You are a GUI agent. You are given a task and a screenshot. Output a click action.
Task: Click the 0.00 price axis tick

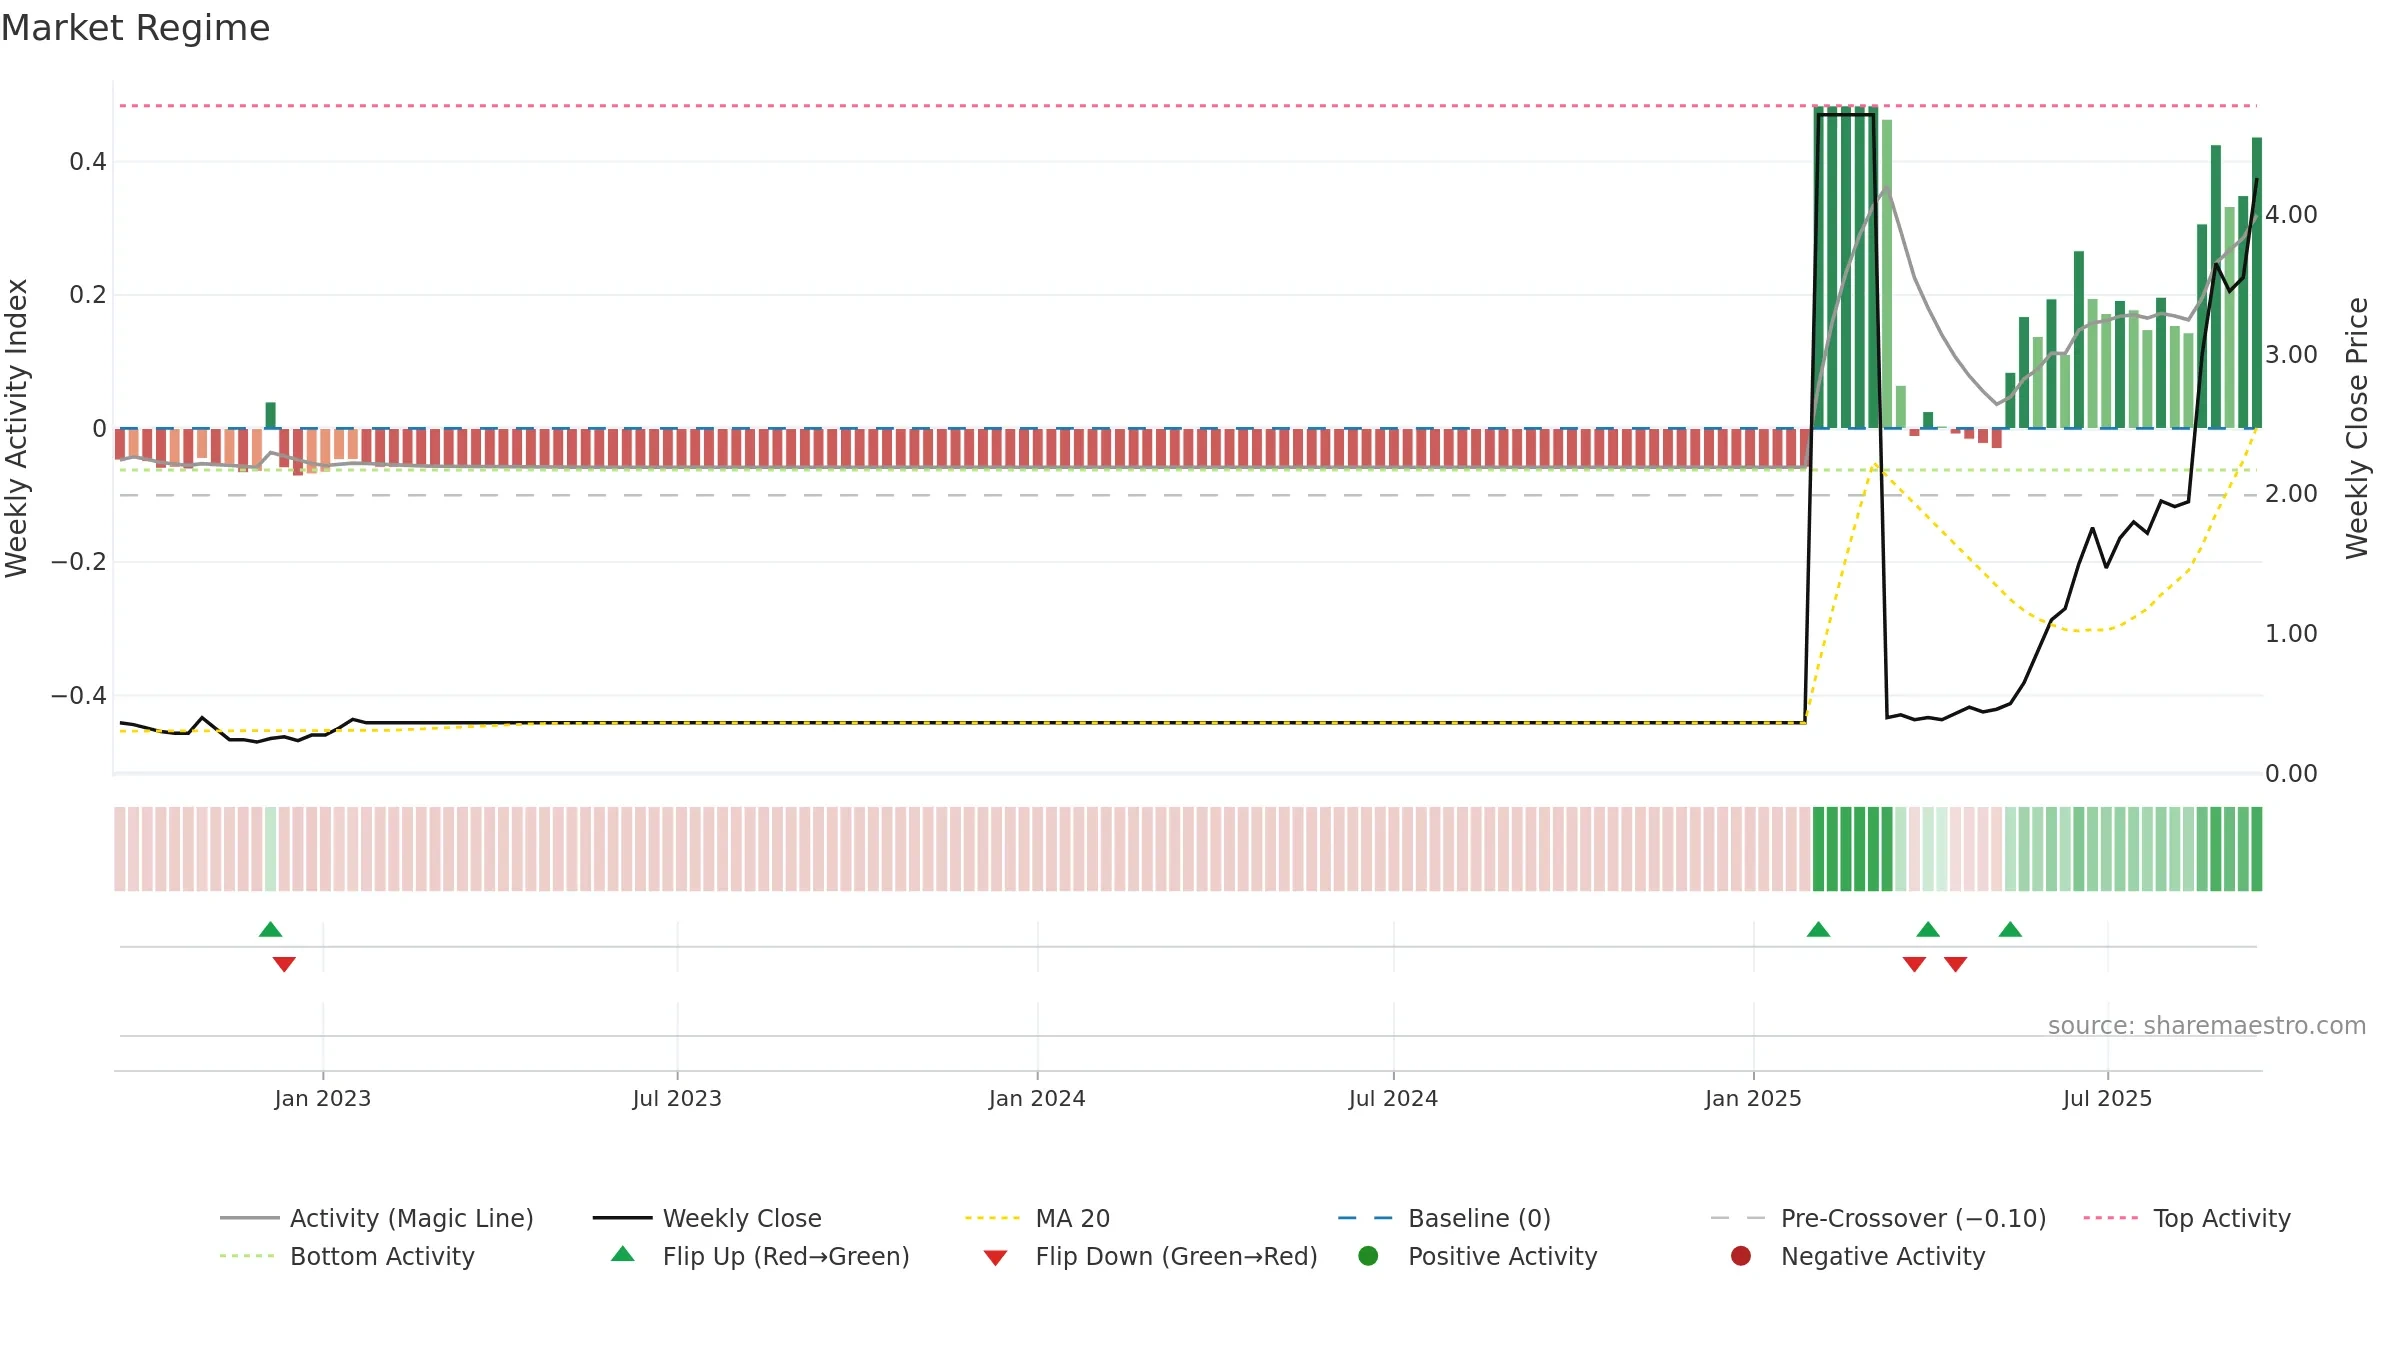[2291, 774]
